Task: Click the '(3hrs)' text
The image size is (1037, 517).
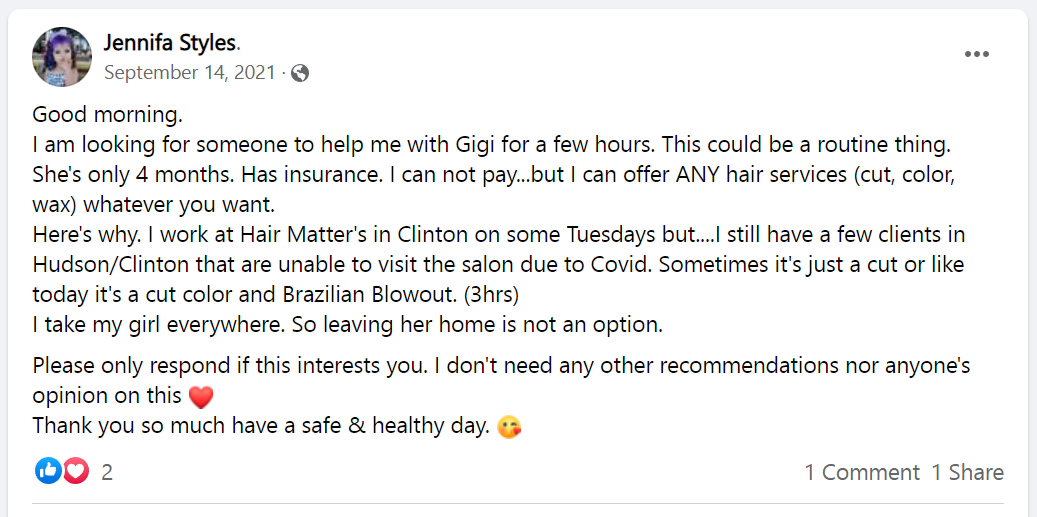Action: (x=491, y=296)
